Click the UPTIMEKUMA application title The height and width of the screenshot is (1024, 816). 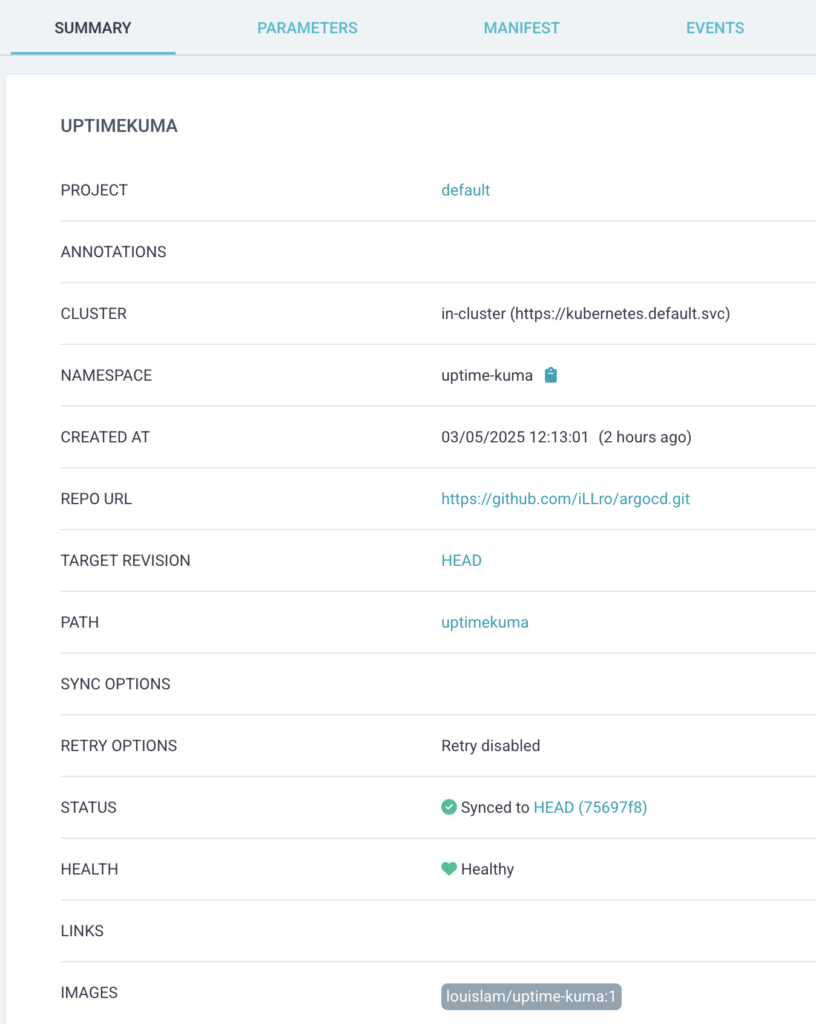[119, 126]
